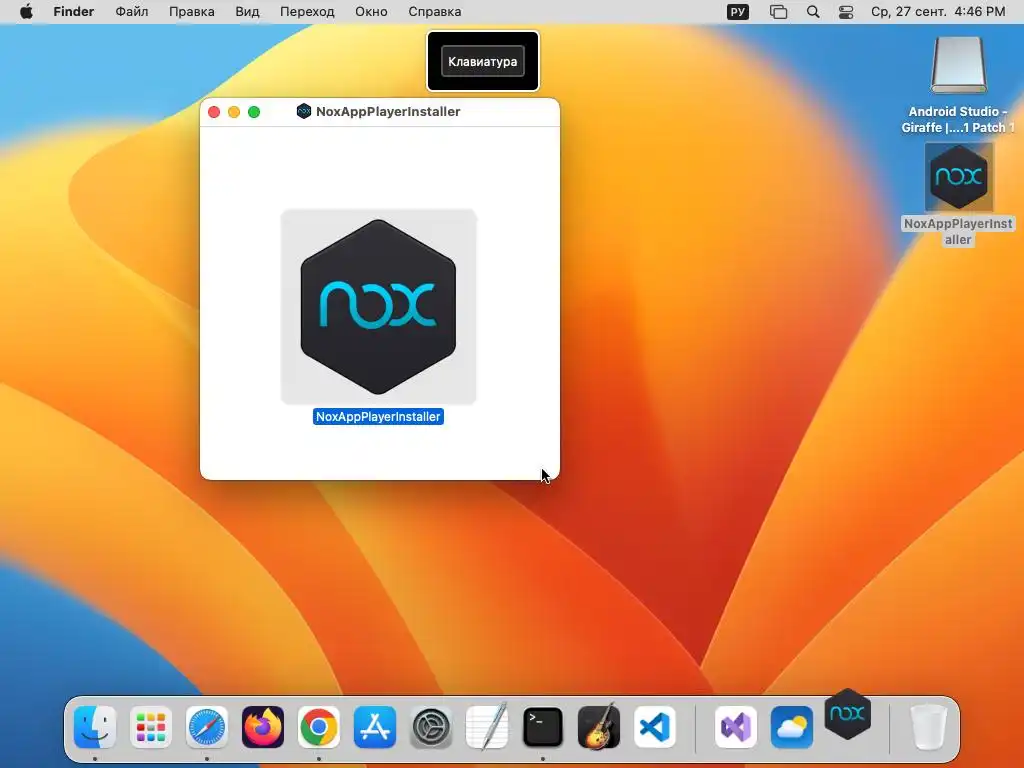Select Android Studio Giraffe disk on desktop
Image resolution: width=1024 pixels, height=768 pixels.
958,66
